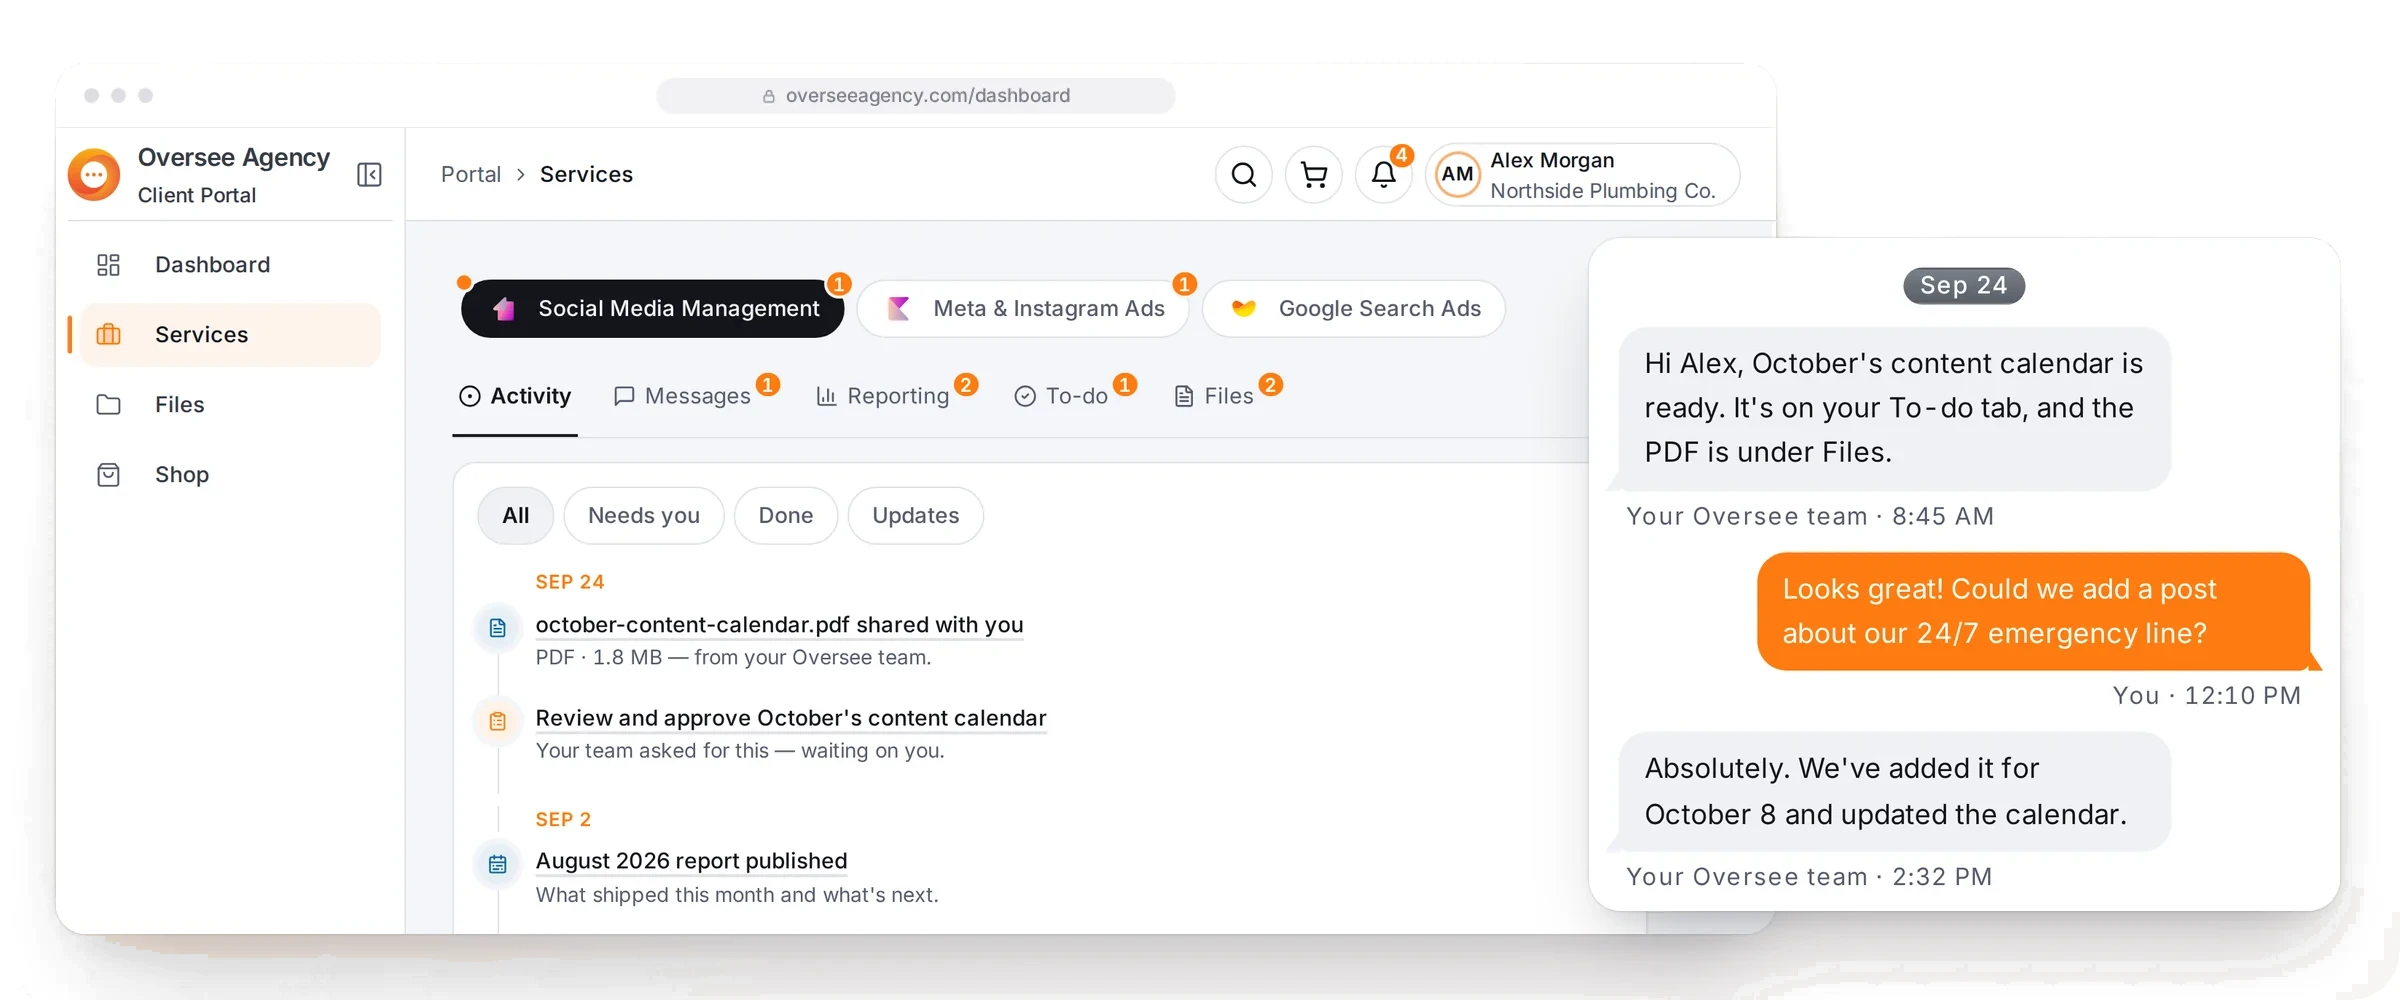Click the Shop bag icon in sidebar
2400x1000 pixels.
108,475
